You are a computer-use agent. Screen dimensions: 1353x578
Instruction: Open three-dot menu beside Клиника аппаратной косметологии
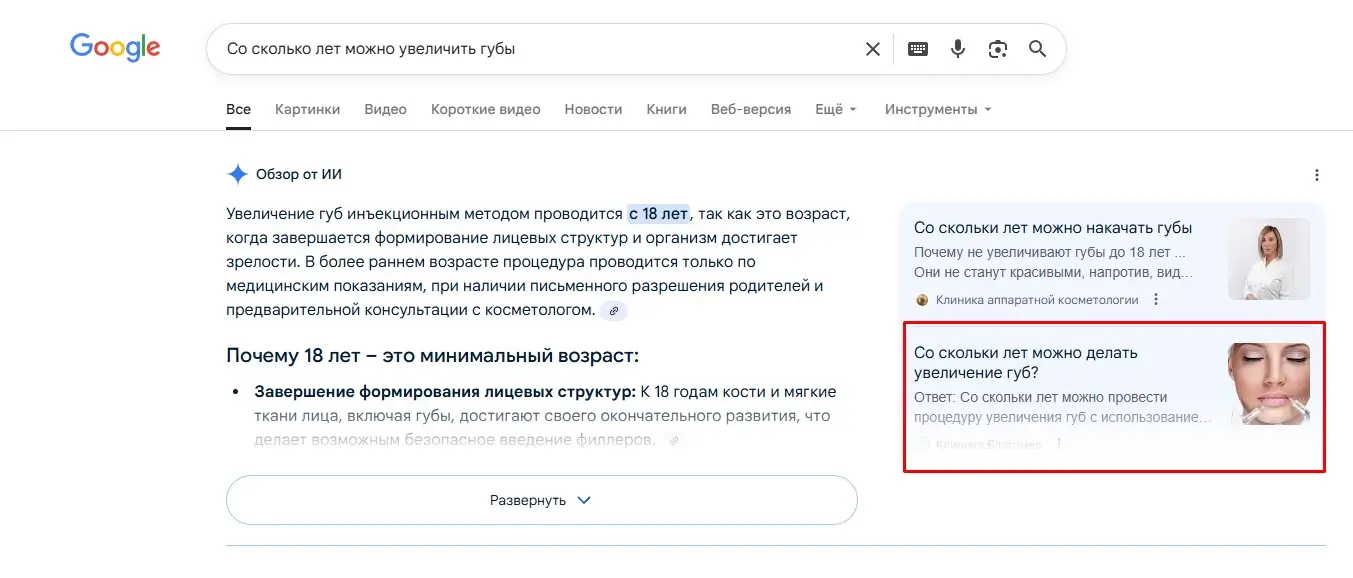click(x=1156, y=299)
